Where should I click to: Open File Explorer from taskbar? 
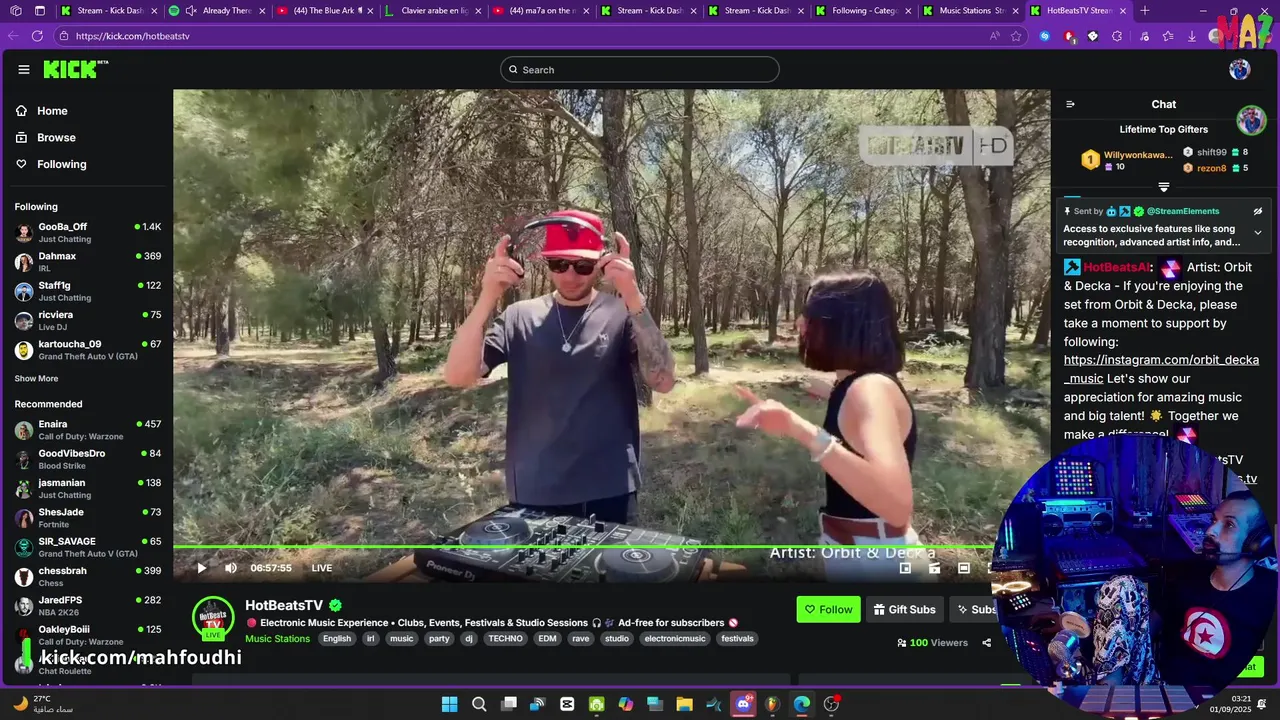[x=684, y=704]
